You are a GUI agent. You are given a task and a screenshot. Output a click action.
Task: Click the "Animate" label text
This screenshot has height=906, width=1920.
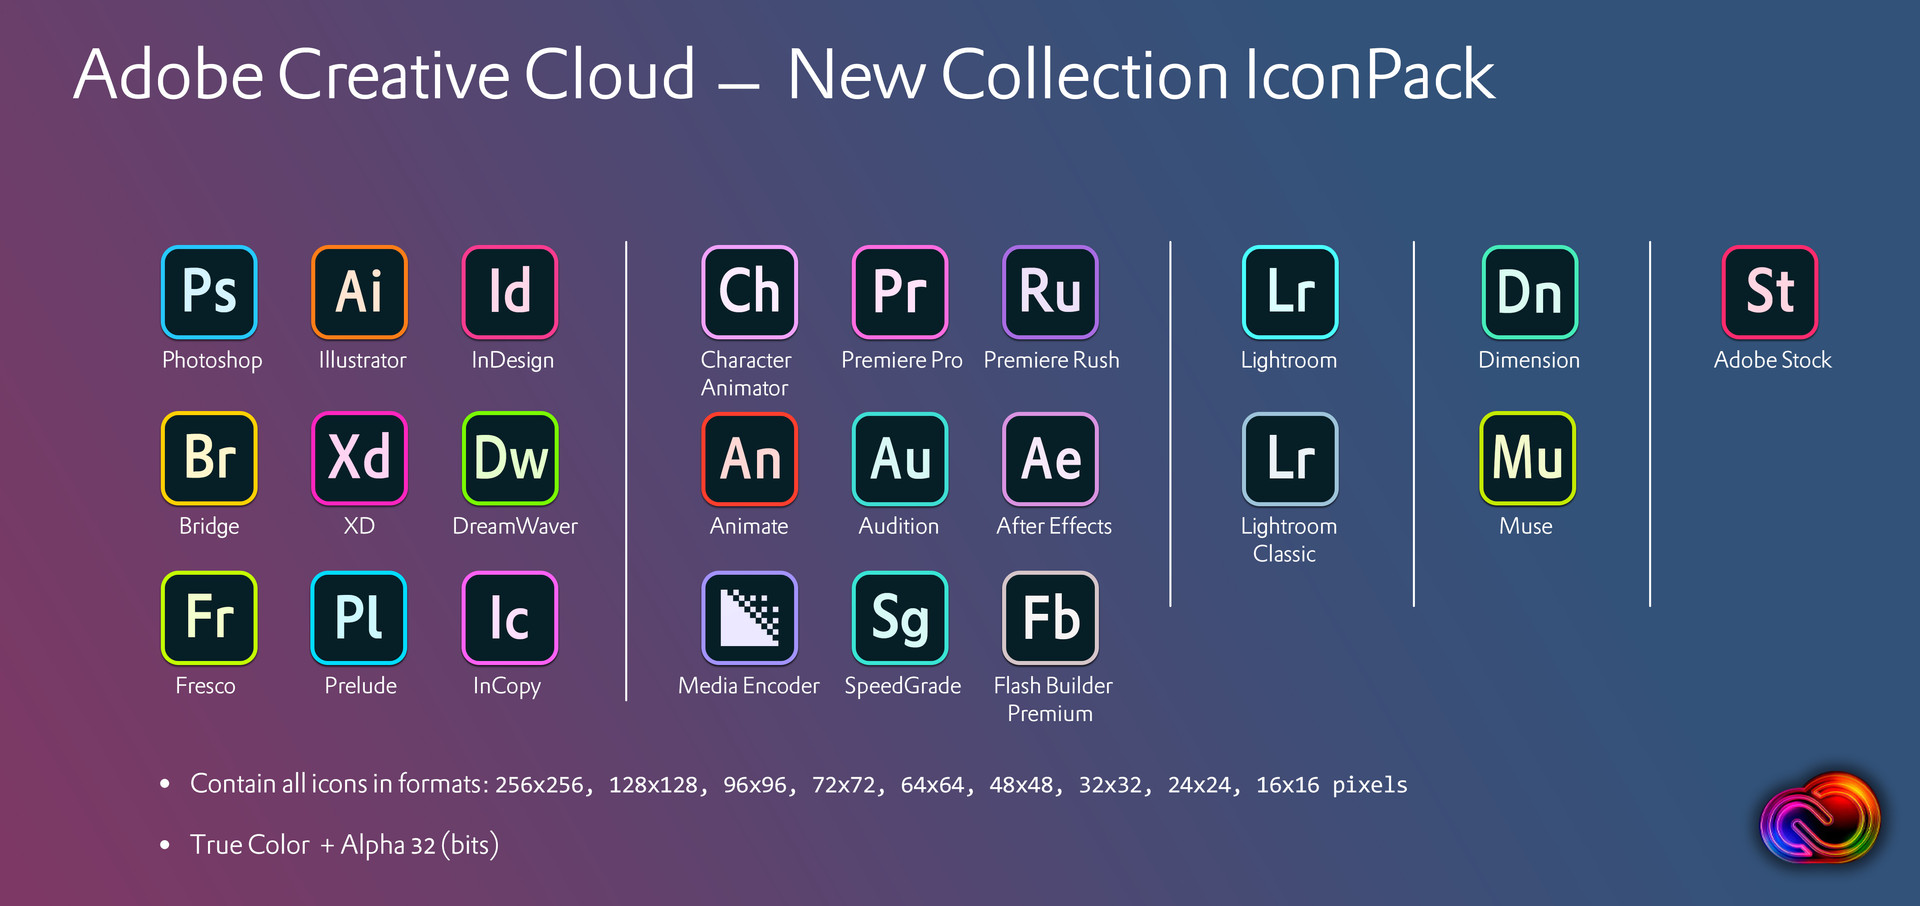pyautogui.click(x=749, y=526)
